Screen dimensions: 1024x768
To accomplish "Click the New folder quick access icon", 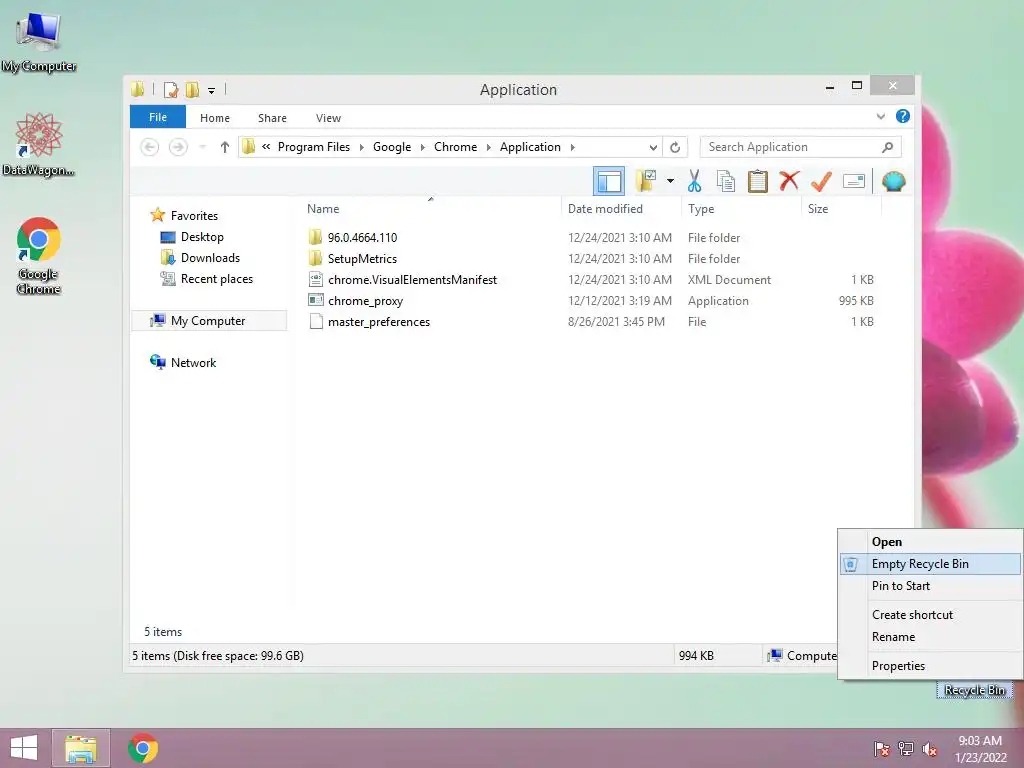I will (x=193, y=89).
